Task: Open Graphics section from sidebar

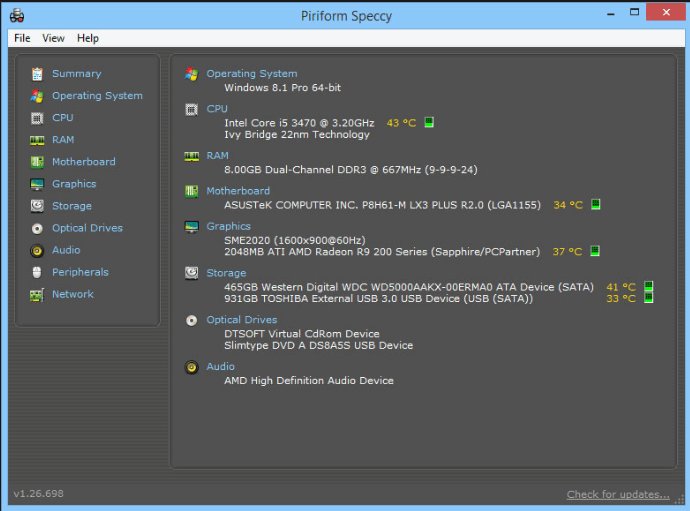Action: [x=74, y=184]
